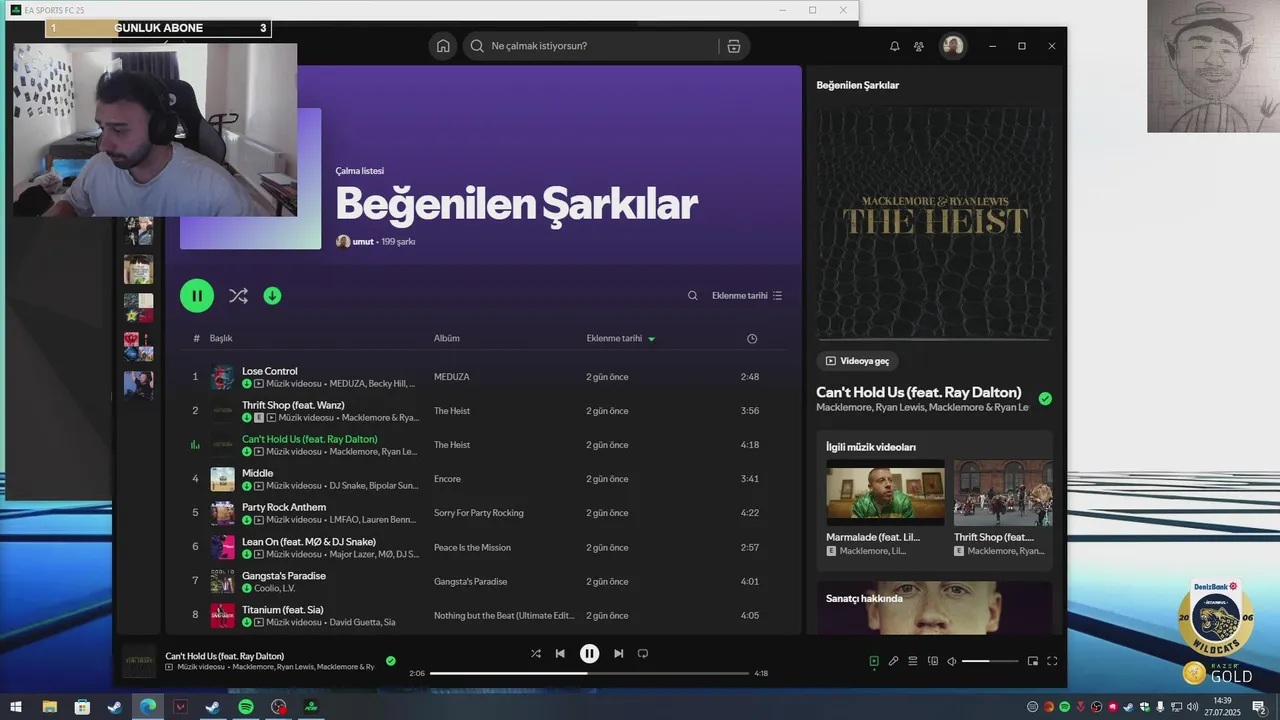Toggle shuffle in bottom player bar
1280x720 pixels.
[536, 653]
